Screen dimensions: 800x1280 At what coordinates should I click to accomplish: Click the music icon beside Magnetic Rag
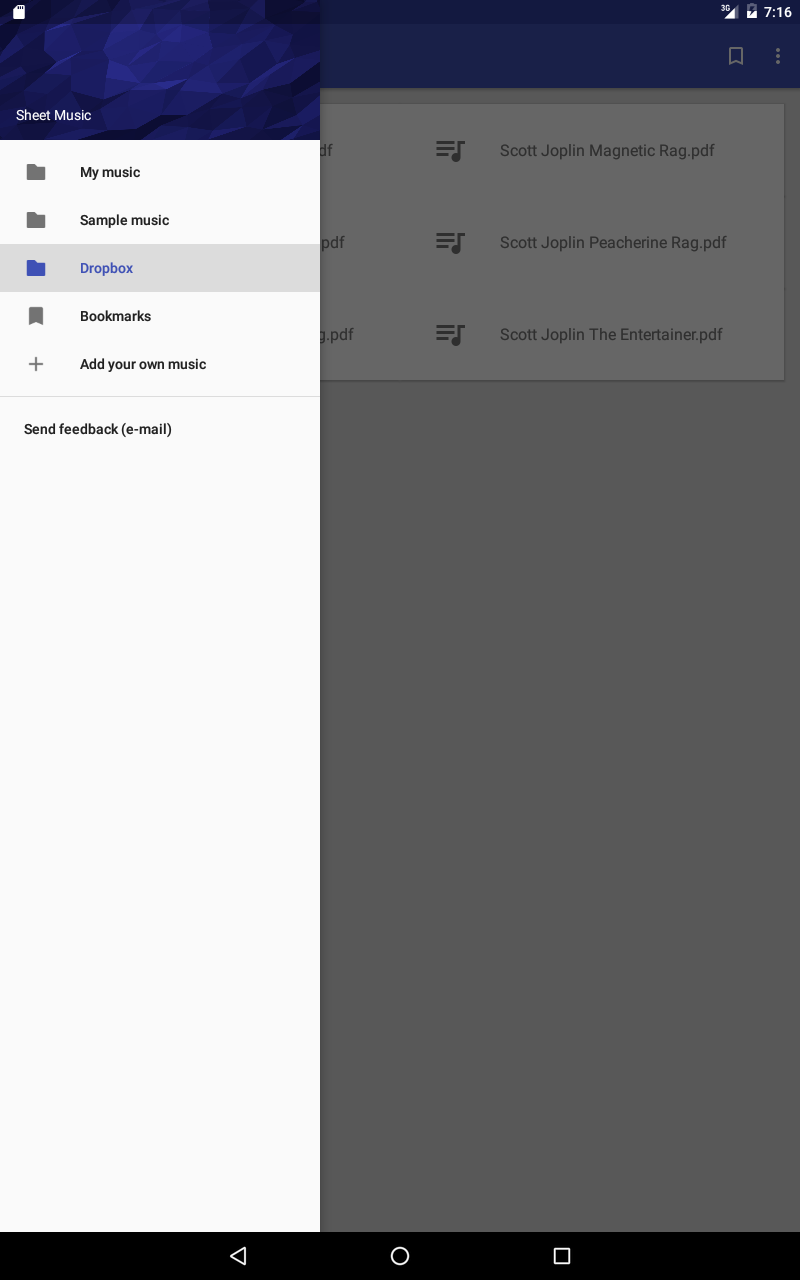pyautogui.click(x=451, y=151)
